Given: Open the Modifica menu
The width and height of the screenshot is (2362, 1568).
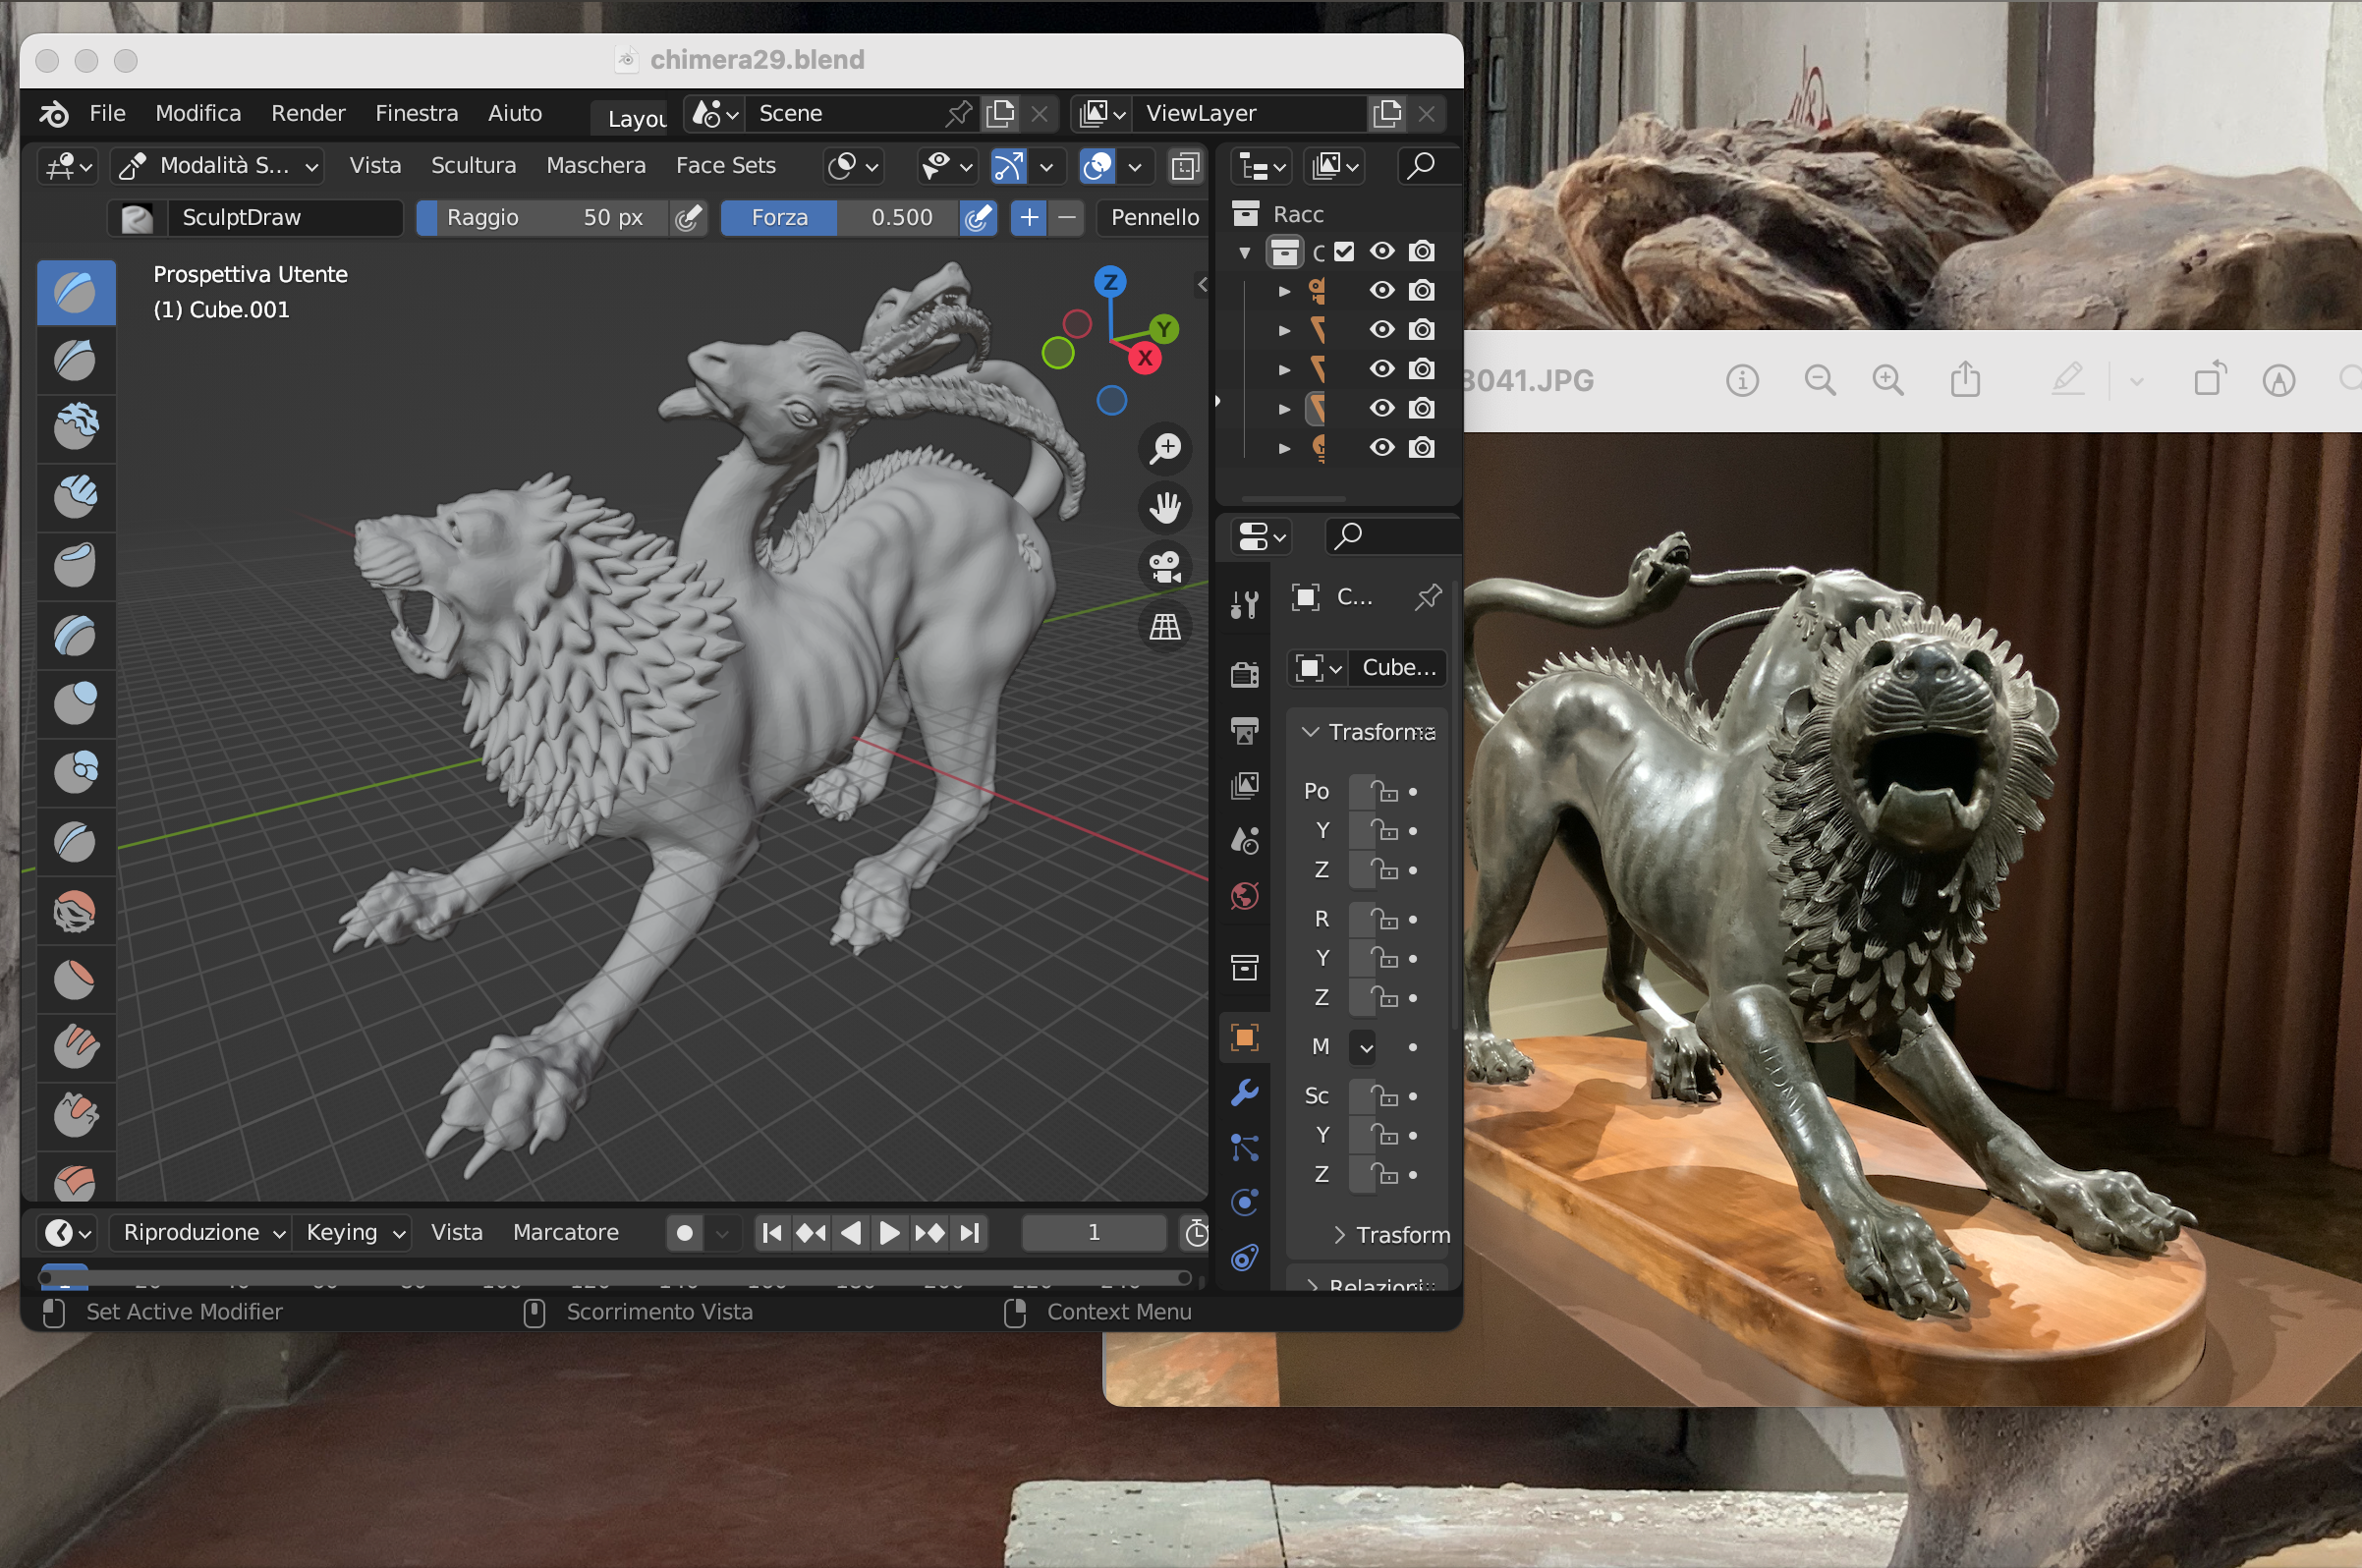Looking at the screenshot, I should click(x=198, y=113).
